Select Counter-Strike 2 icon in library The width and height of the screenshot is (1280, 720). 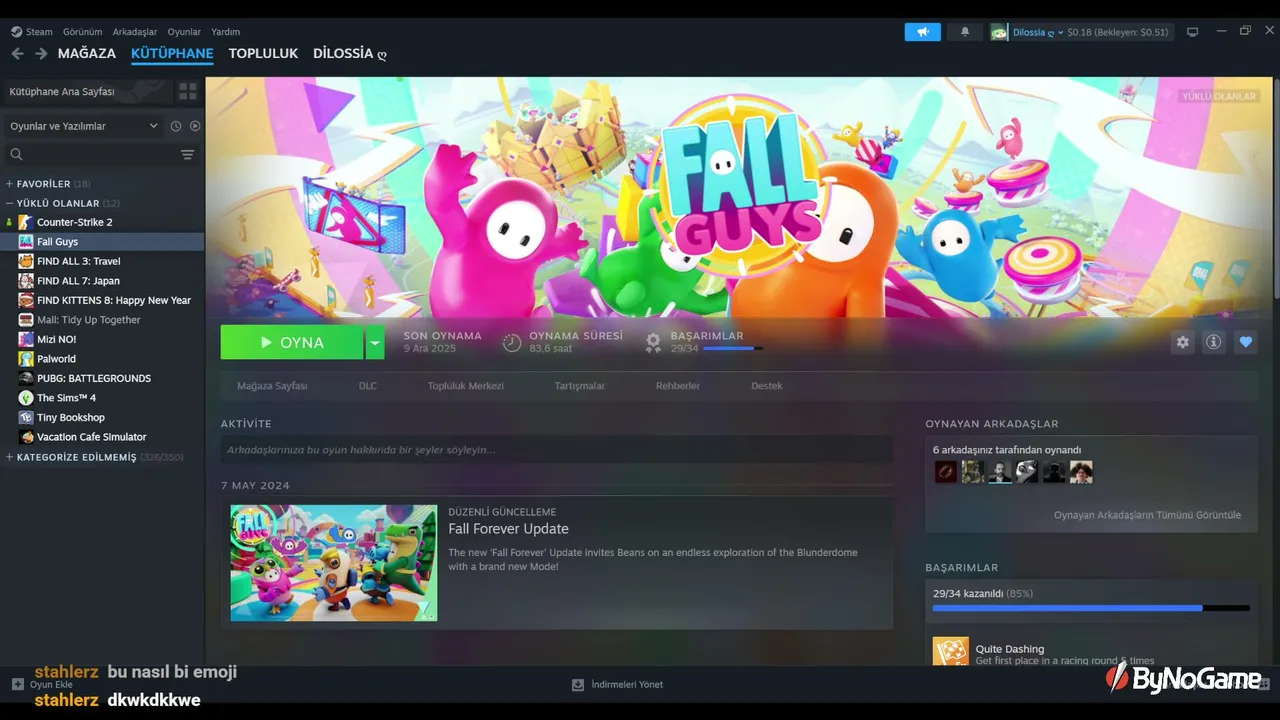tap(26, 222)
